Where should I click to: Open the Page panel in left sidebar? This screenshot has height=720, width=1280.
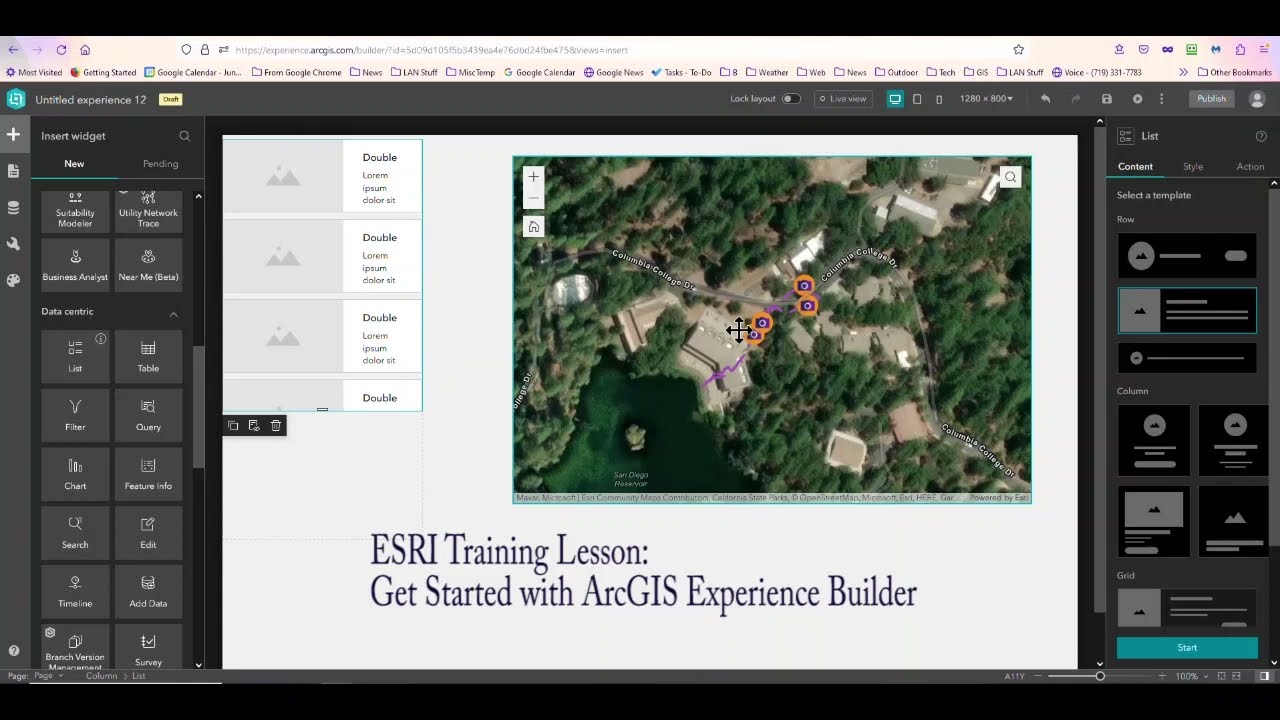pyautogui.click(x=13, y=171)
